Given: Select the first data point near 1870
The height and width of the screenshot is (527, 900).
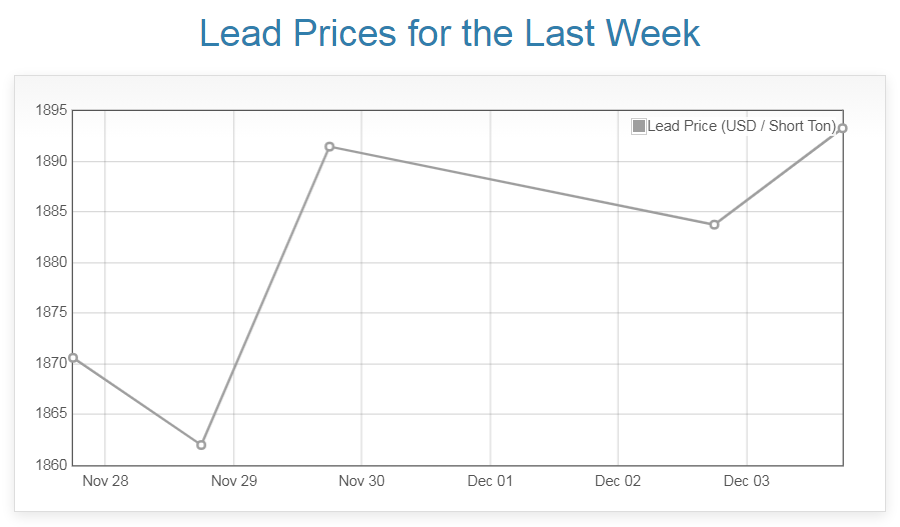Looking at the screenshot, I should coord(73,358).
